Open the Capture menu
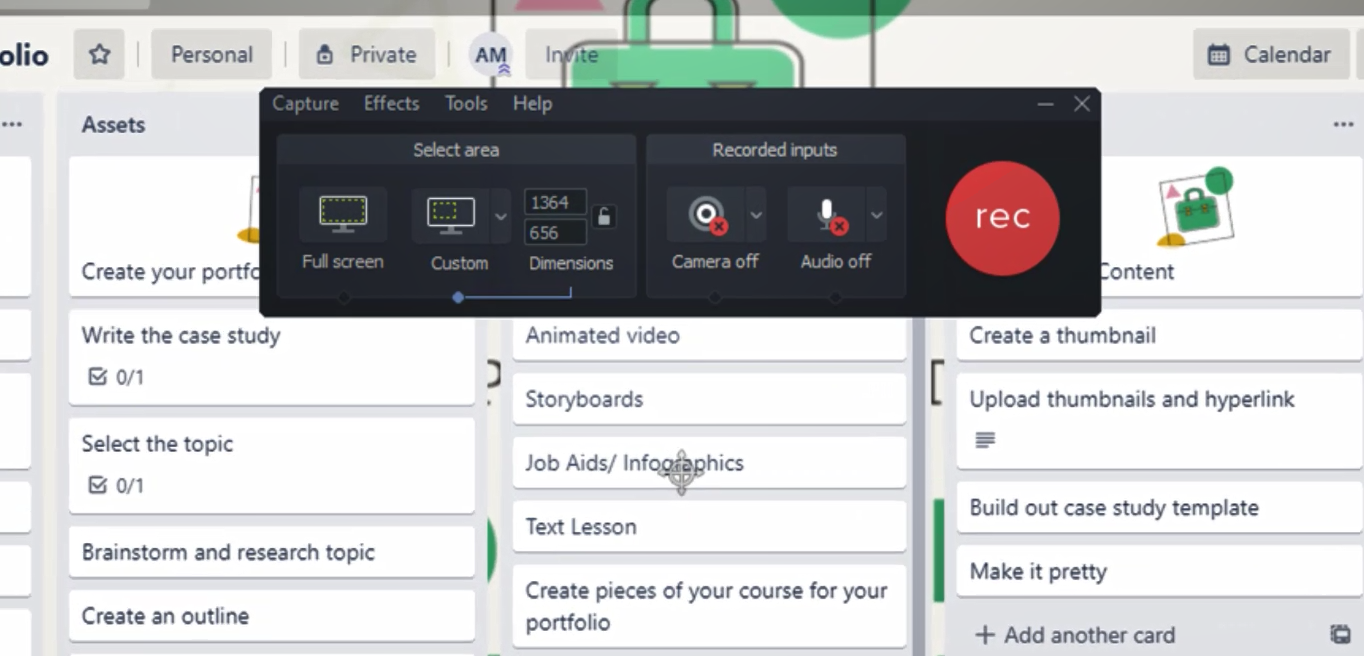Viewport: 1364px width, 656px height. 305,104
